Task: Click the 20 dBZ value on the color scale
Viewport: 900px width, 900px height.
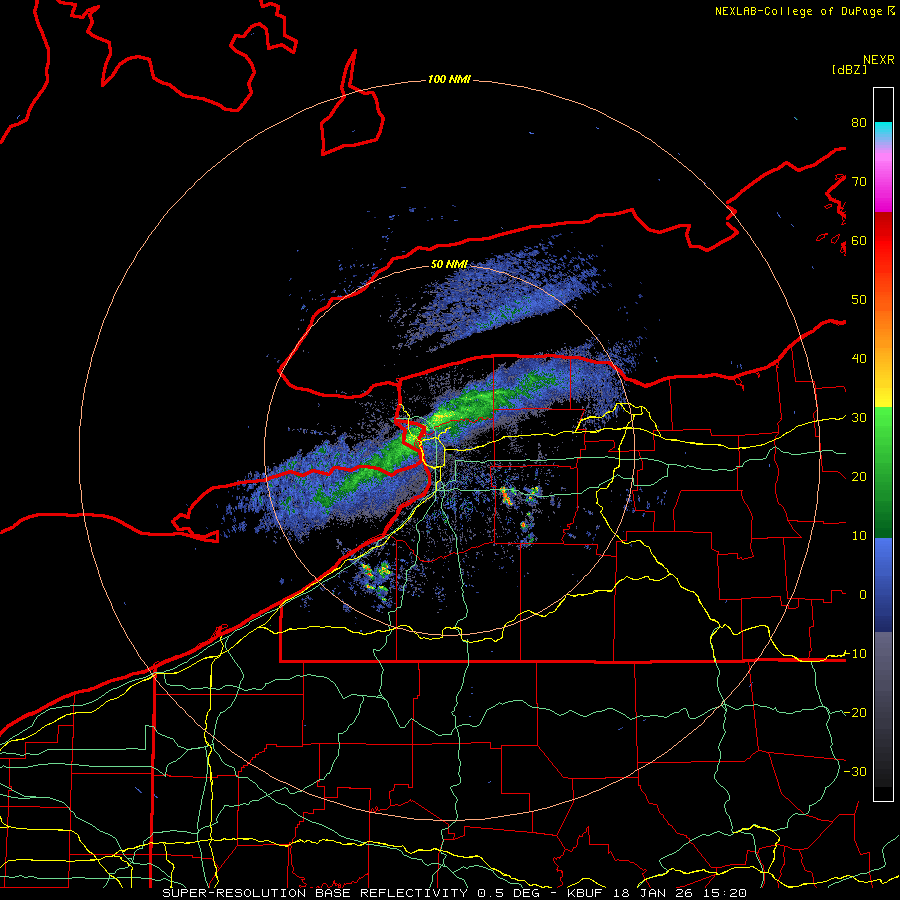Action: 859,476
